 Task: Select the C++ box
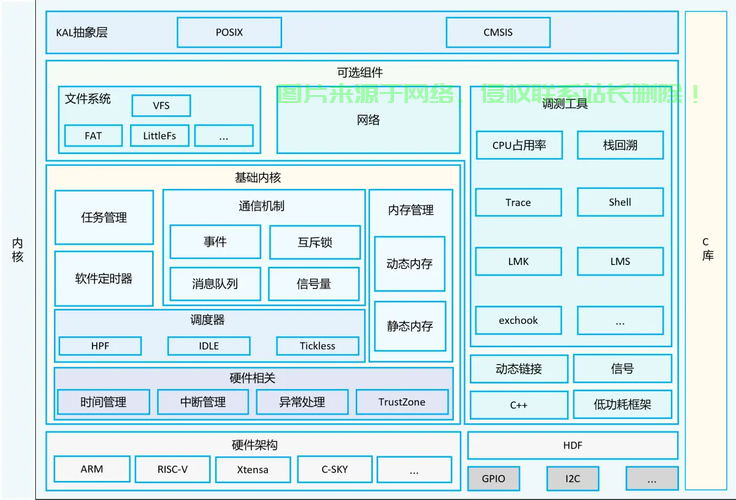[x=519, y=405]
